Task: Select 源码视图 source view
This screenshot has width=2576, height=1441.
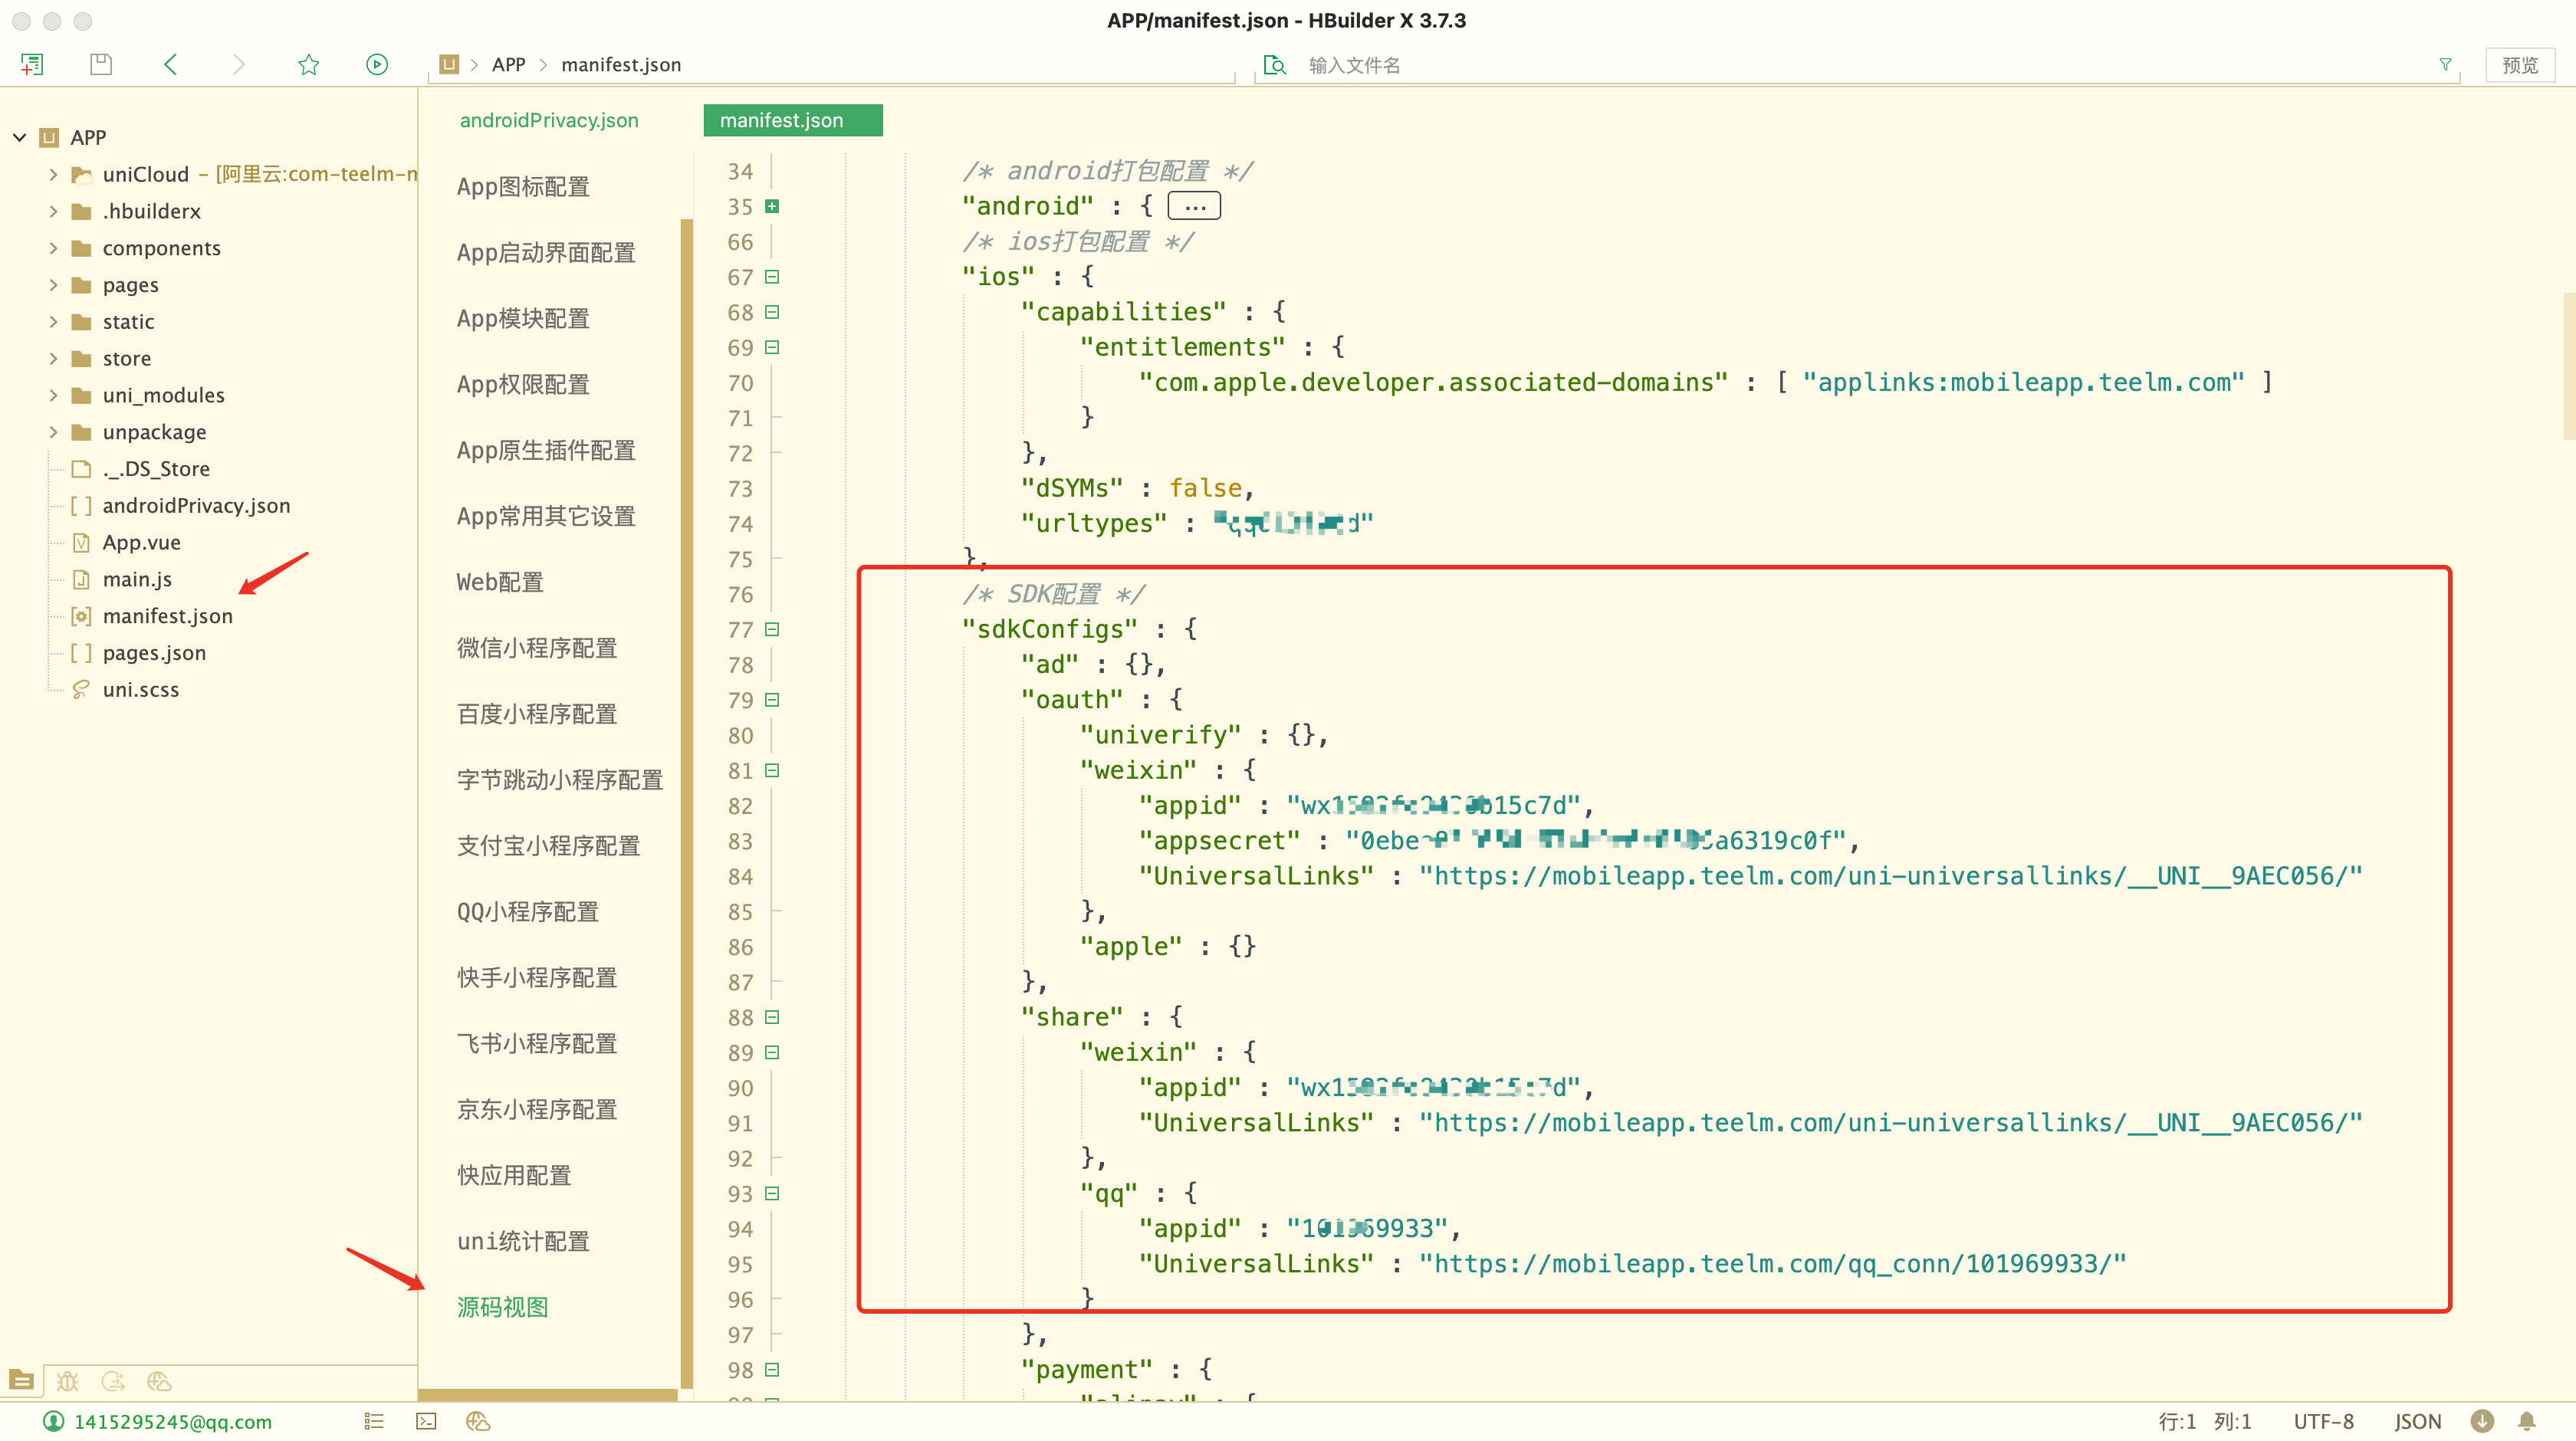Action: (503, 1308)
